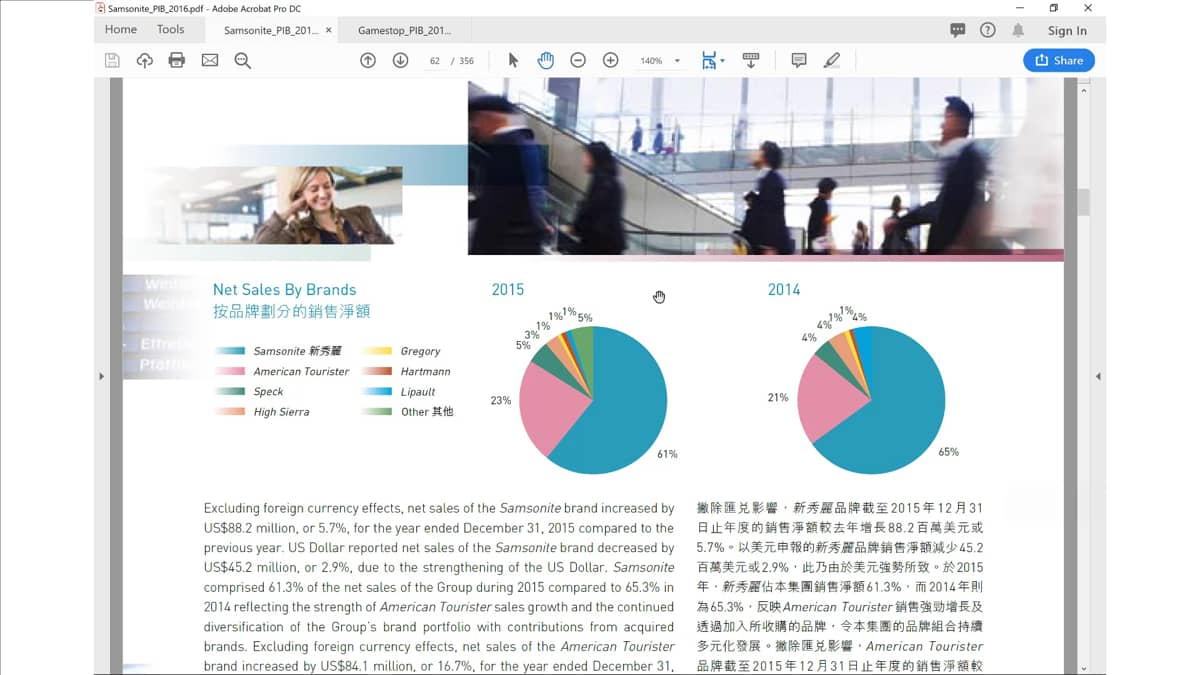The image size is (1200, 675).
Task: Click the '23%' label on 2015 chart
Action: click(501, 401)
